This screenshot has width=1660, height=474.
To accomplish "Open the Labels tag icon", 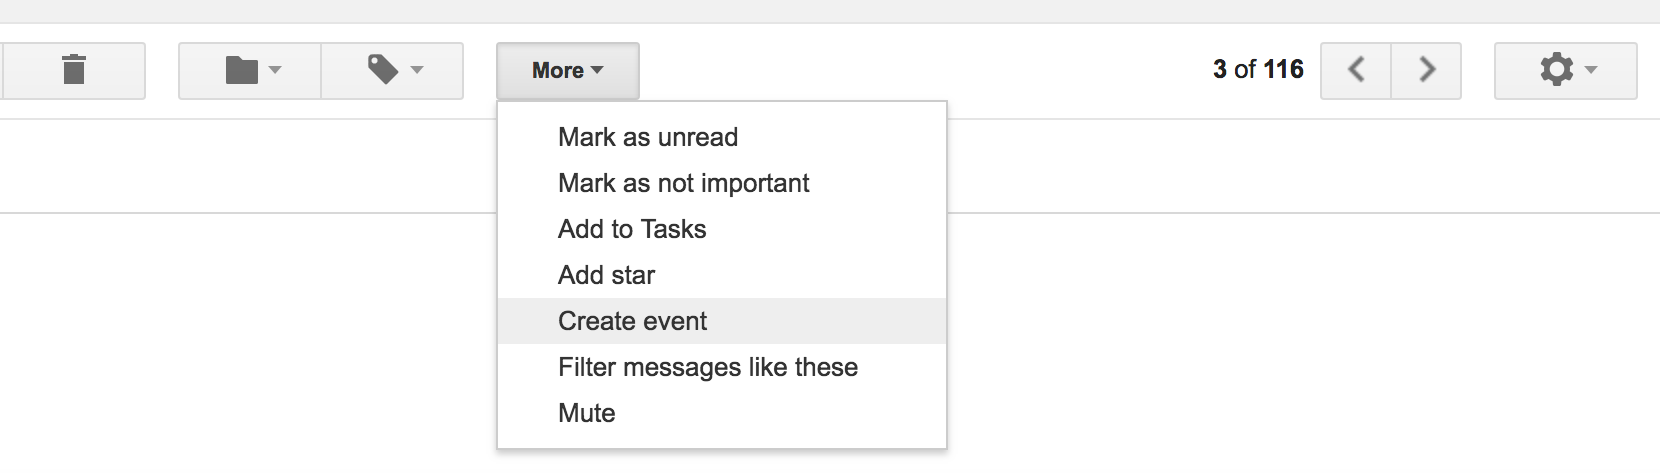I will 383,70.
